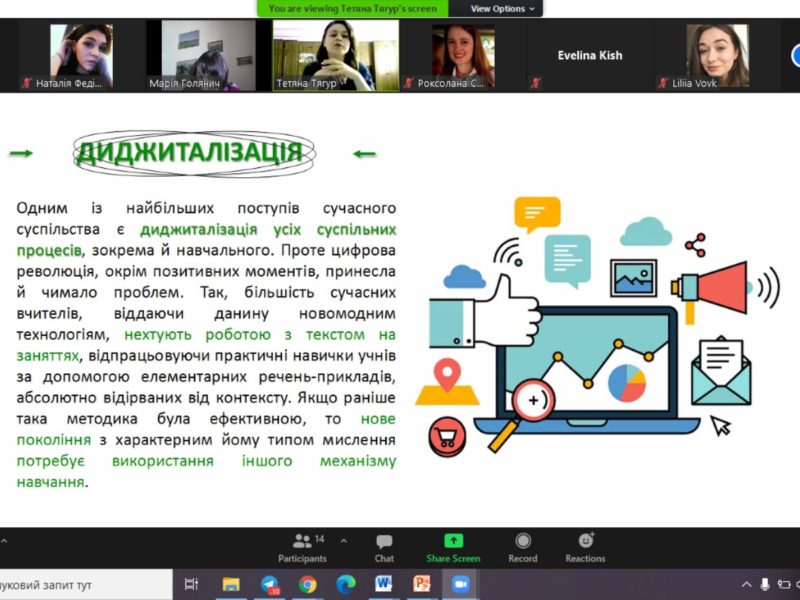Click the green Share Screen button
800x600 pixels.
coord(453,546)
